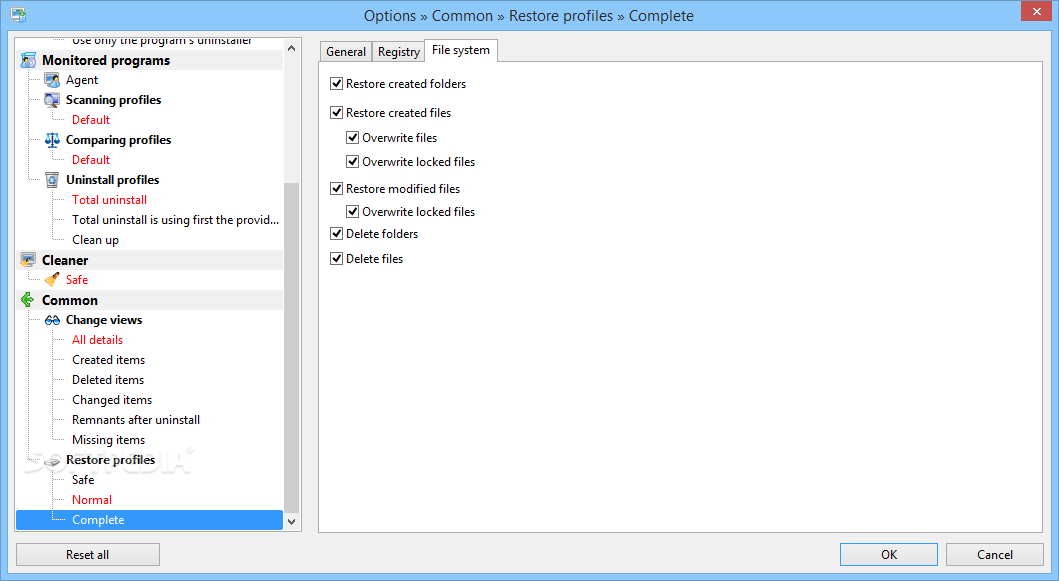
Task: Open Uninstall profiles in tree
Action: click(113, 180)
